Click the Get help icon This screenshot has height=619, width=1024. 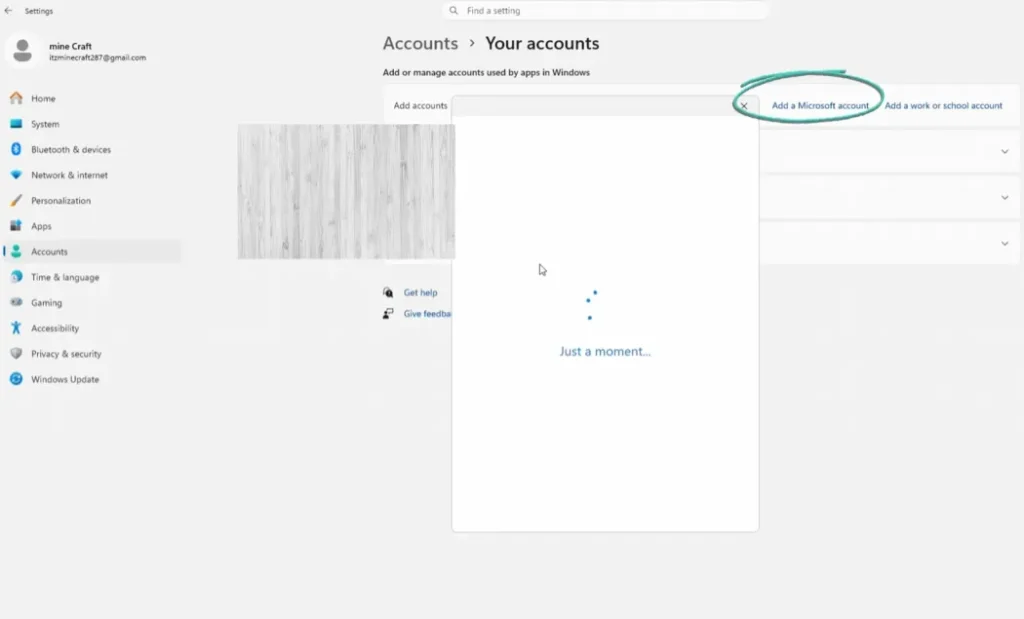pos(388,293)
